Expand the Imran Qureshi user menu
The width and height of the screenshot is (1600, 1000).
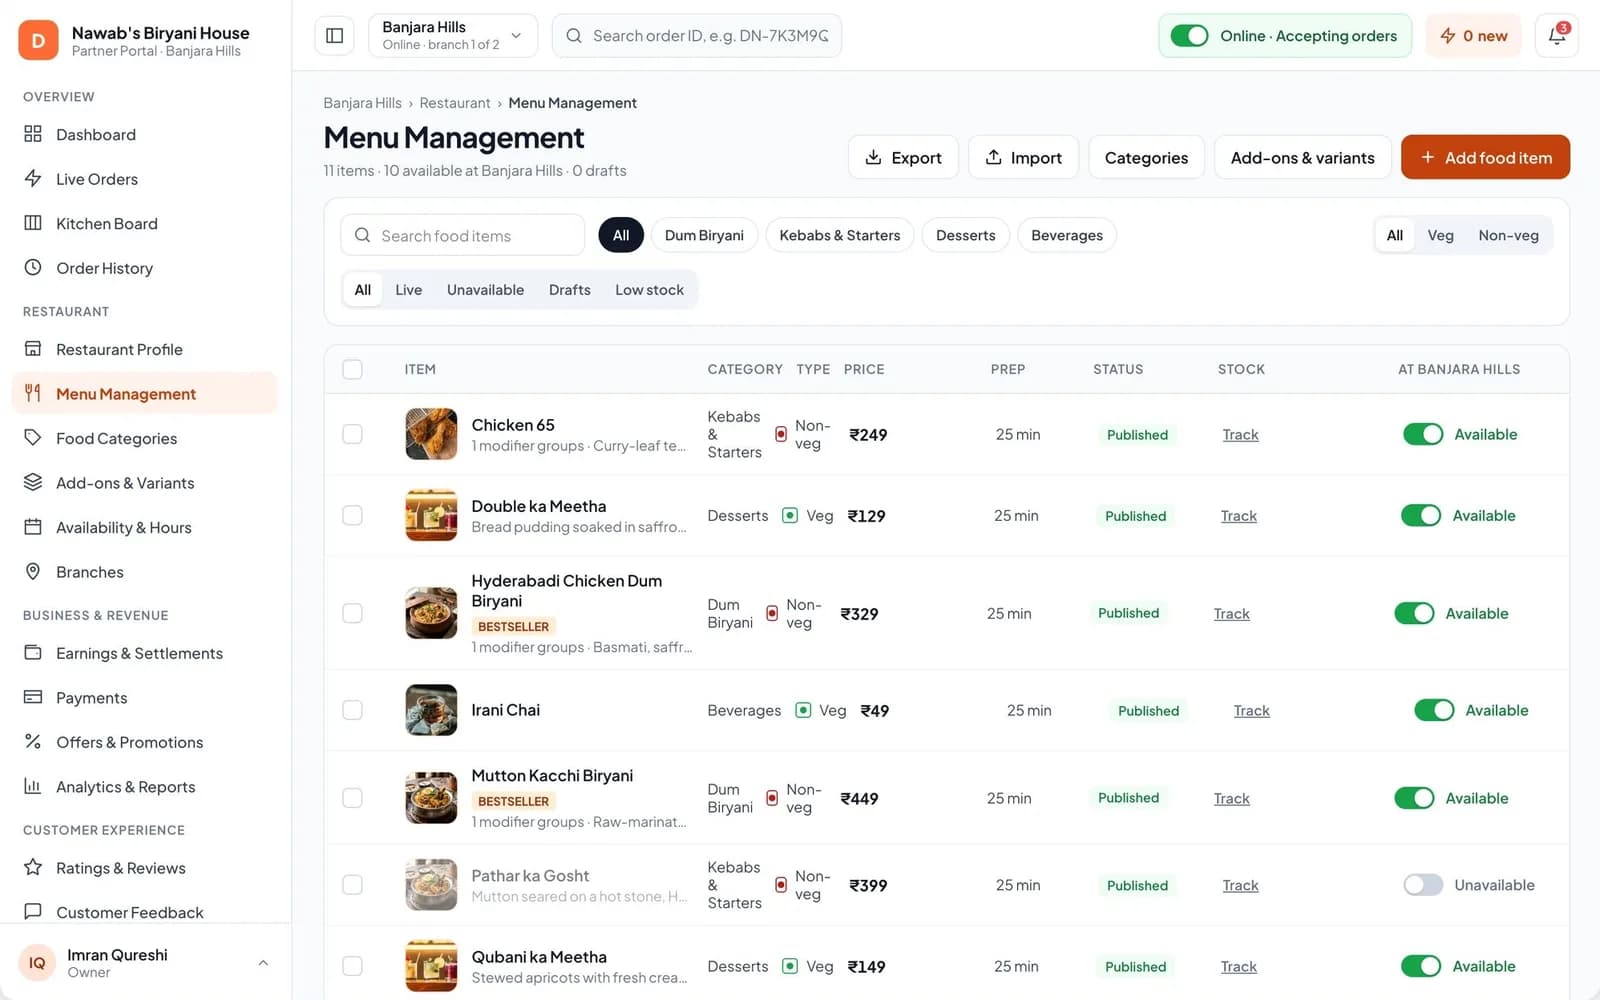click(x=263, y=962)
